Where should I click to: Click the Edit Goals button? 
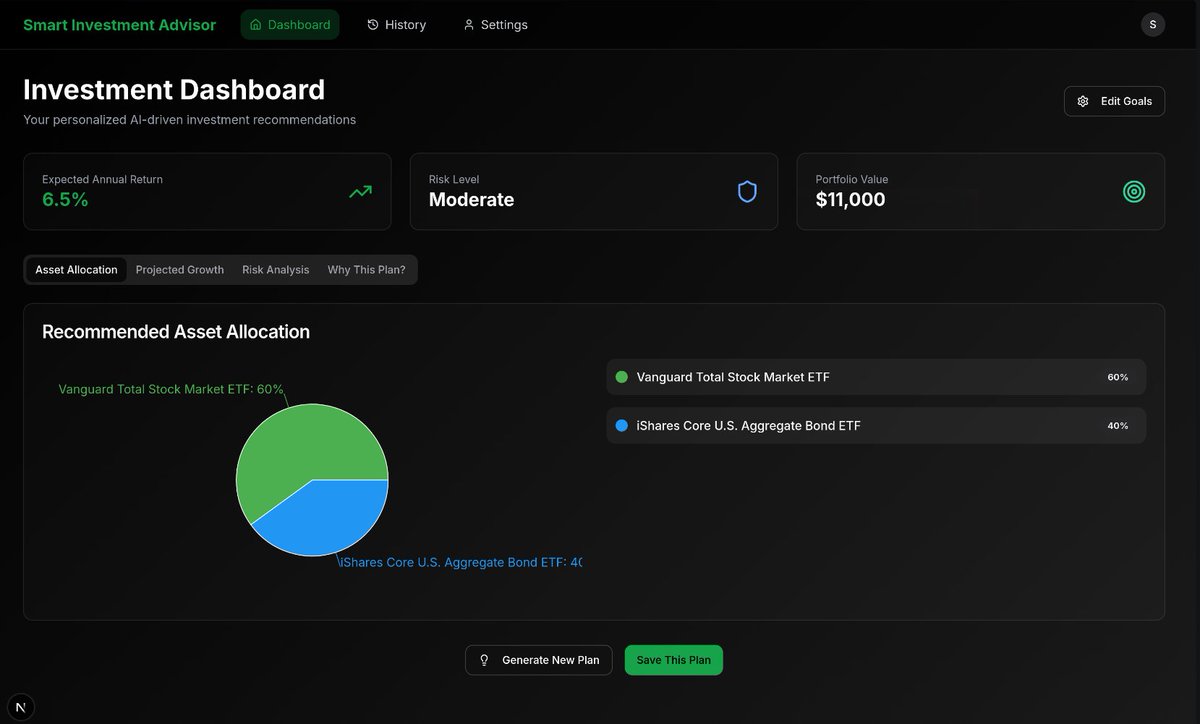coord(1114,101)
